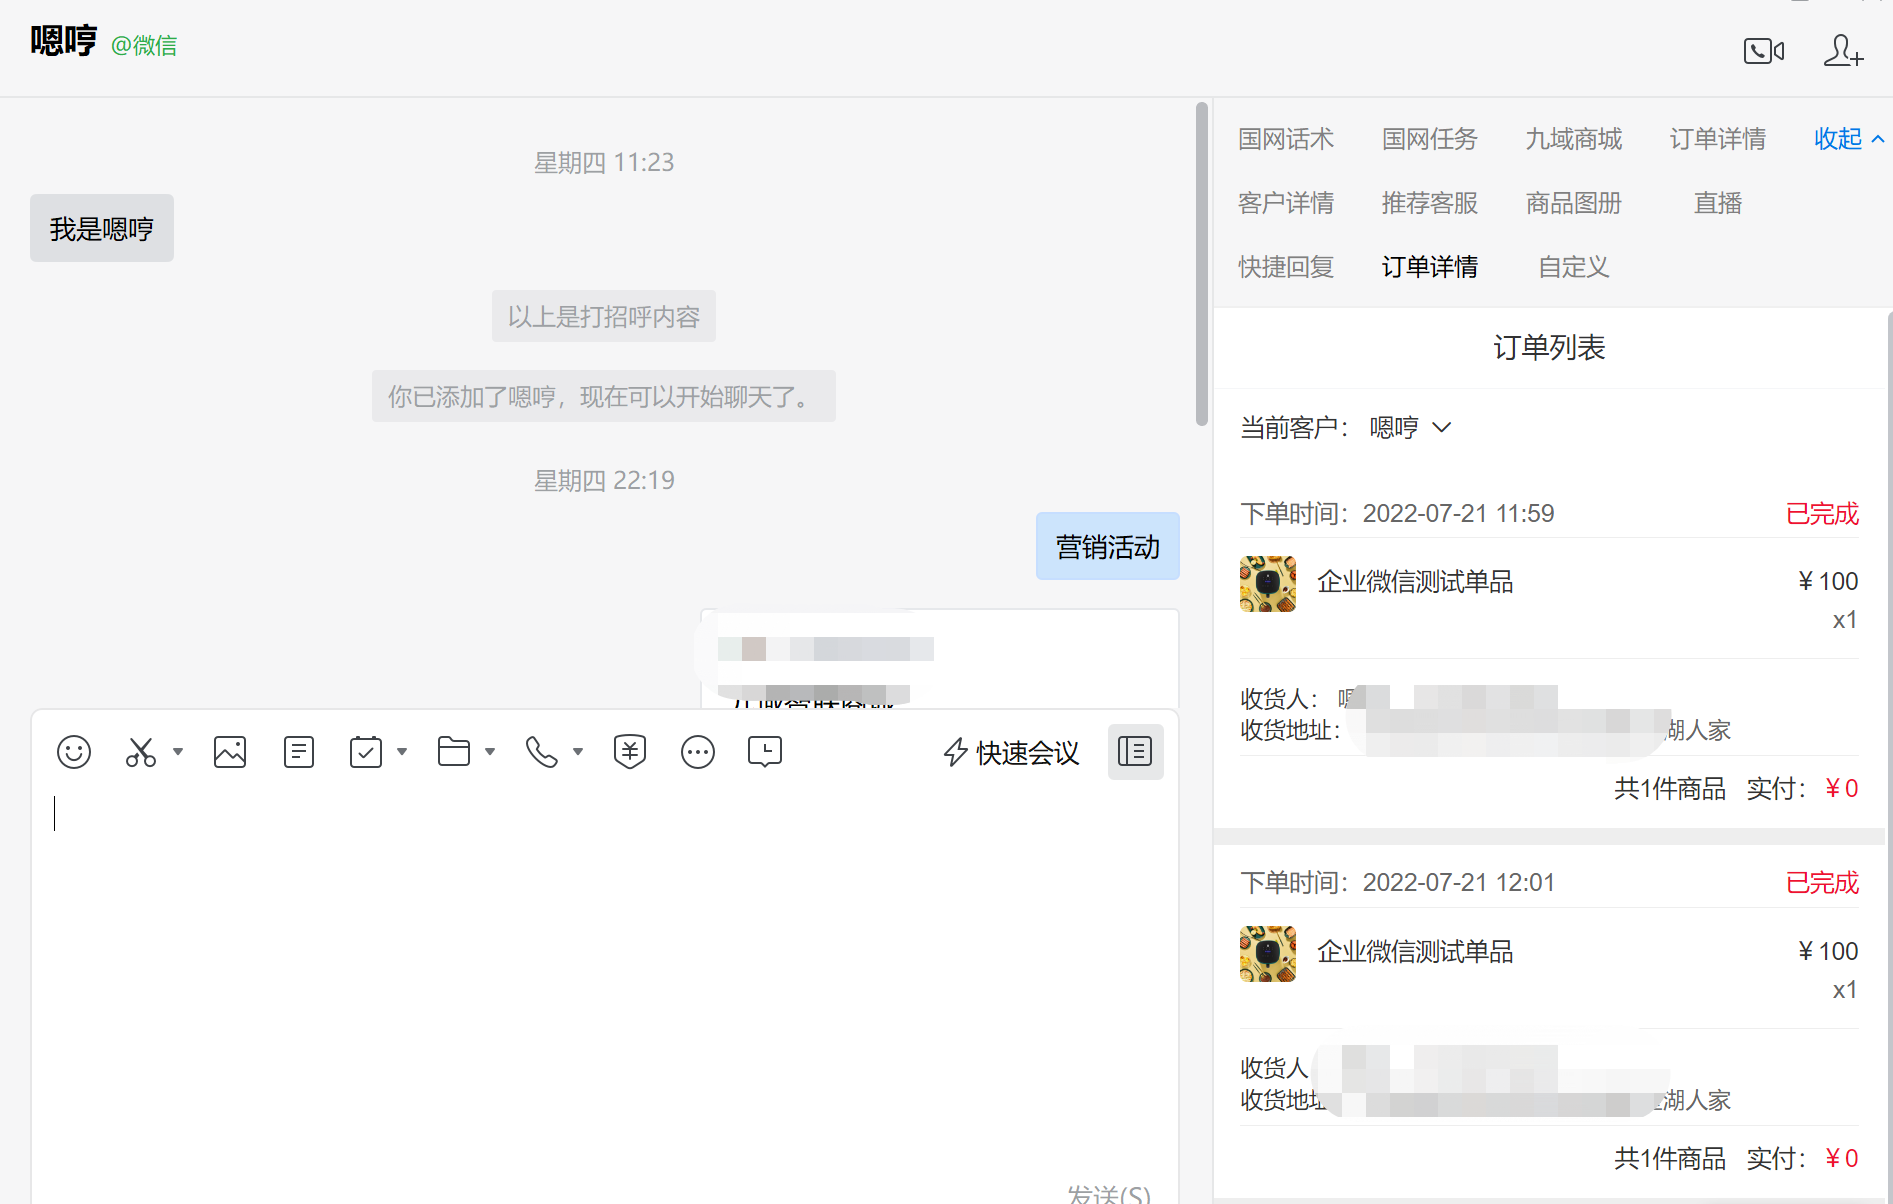The image size is (1893, 1204).
Task: Click 已完成 status of 11:59 order
Action: [1822, 514]
